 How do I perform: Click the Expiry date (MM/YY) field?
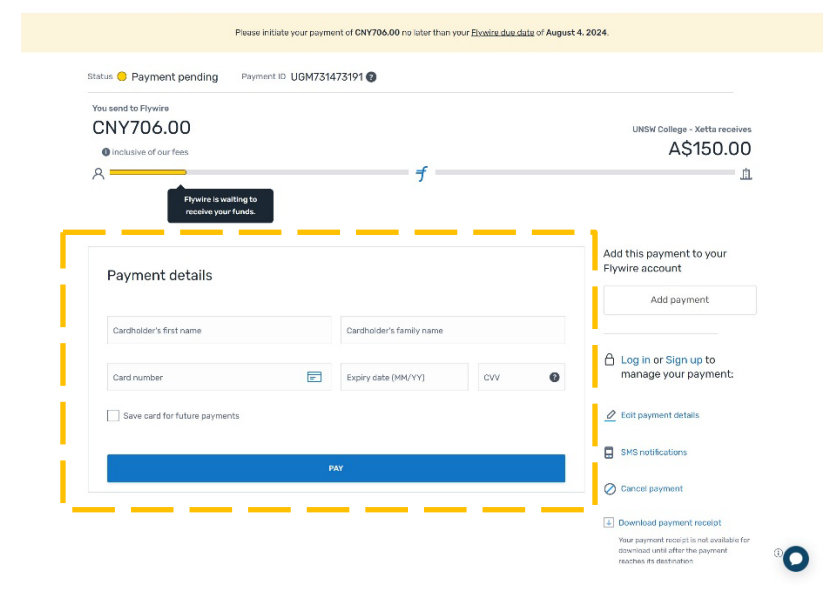pyautogui.click(x=404, y=377)
